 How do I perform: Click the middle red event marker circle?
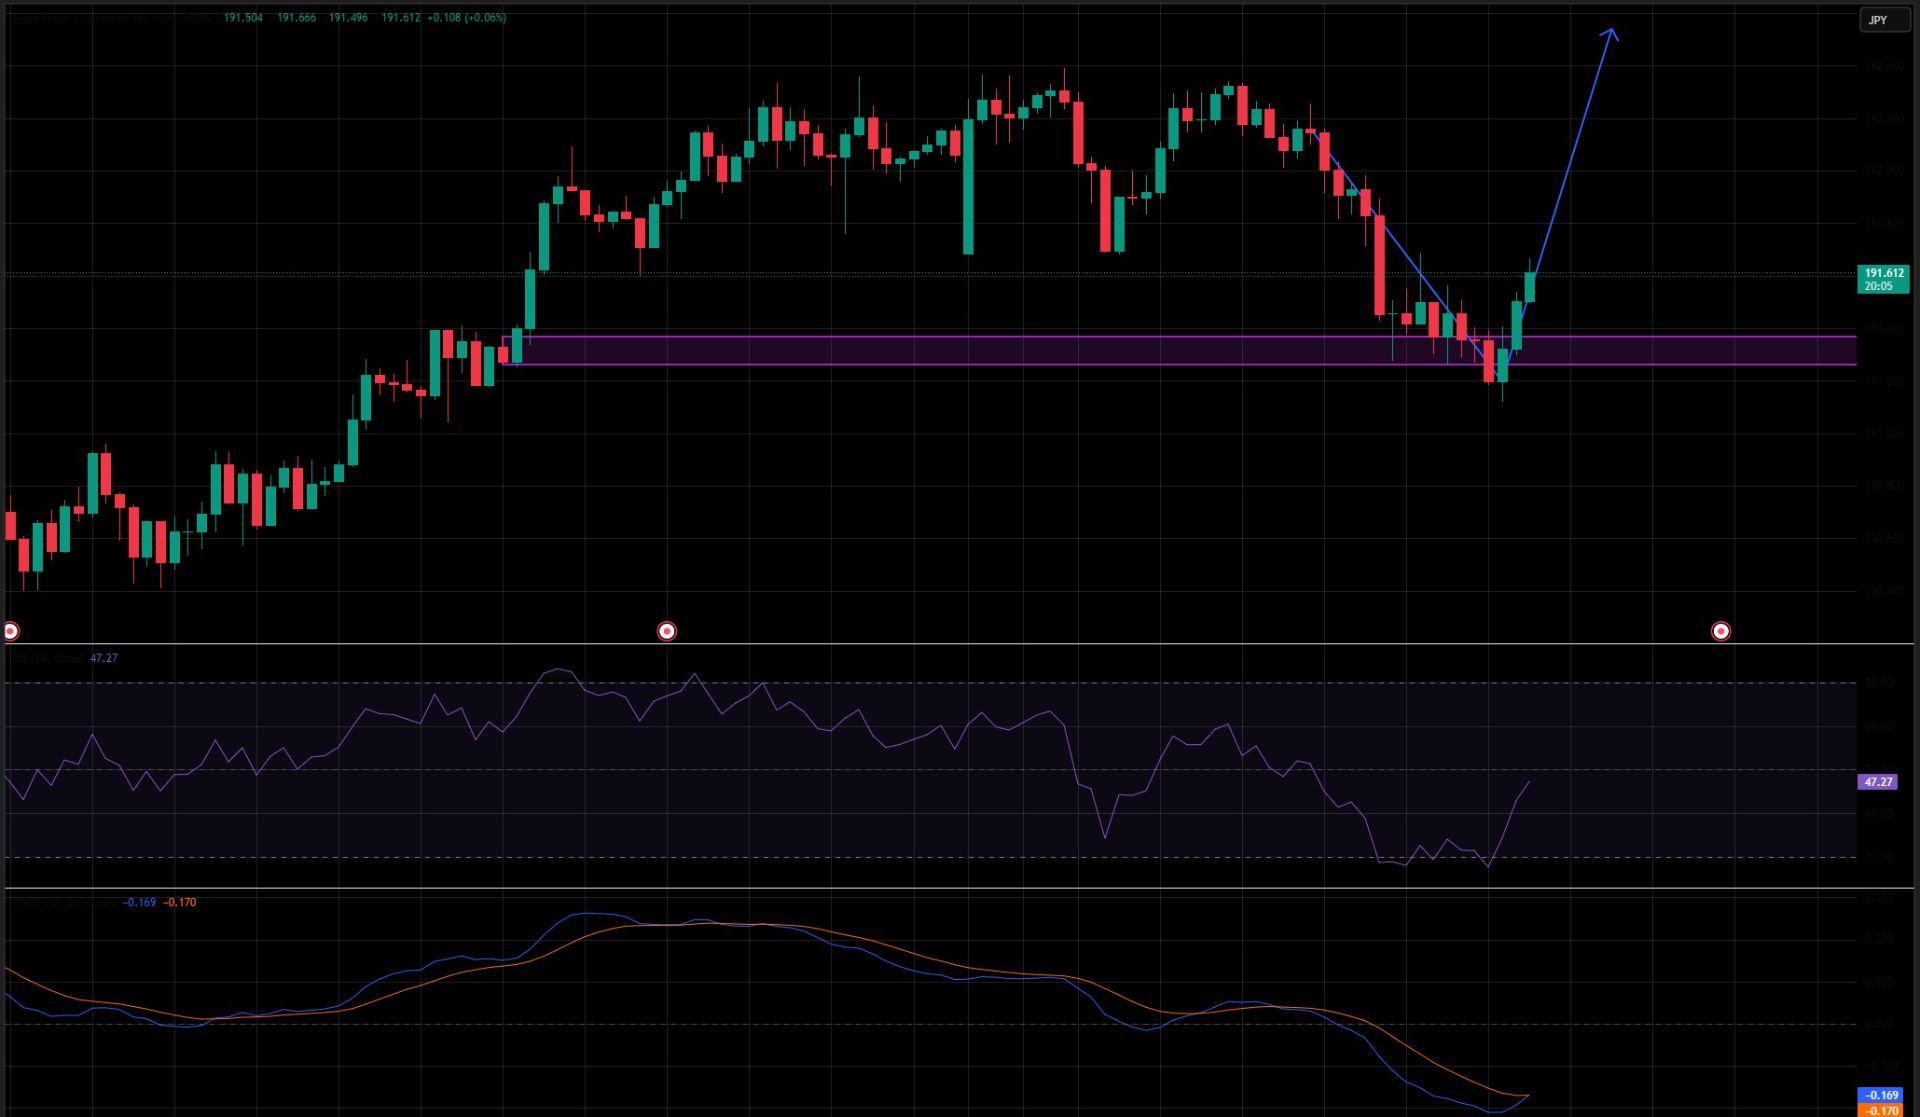tap(667, 631)
